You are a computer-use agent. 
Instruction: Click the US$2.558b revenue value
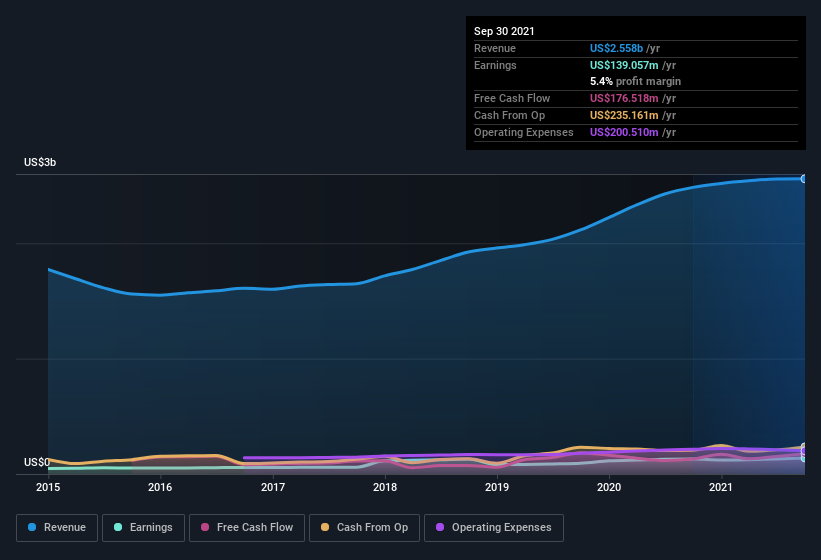[616, 48]
